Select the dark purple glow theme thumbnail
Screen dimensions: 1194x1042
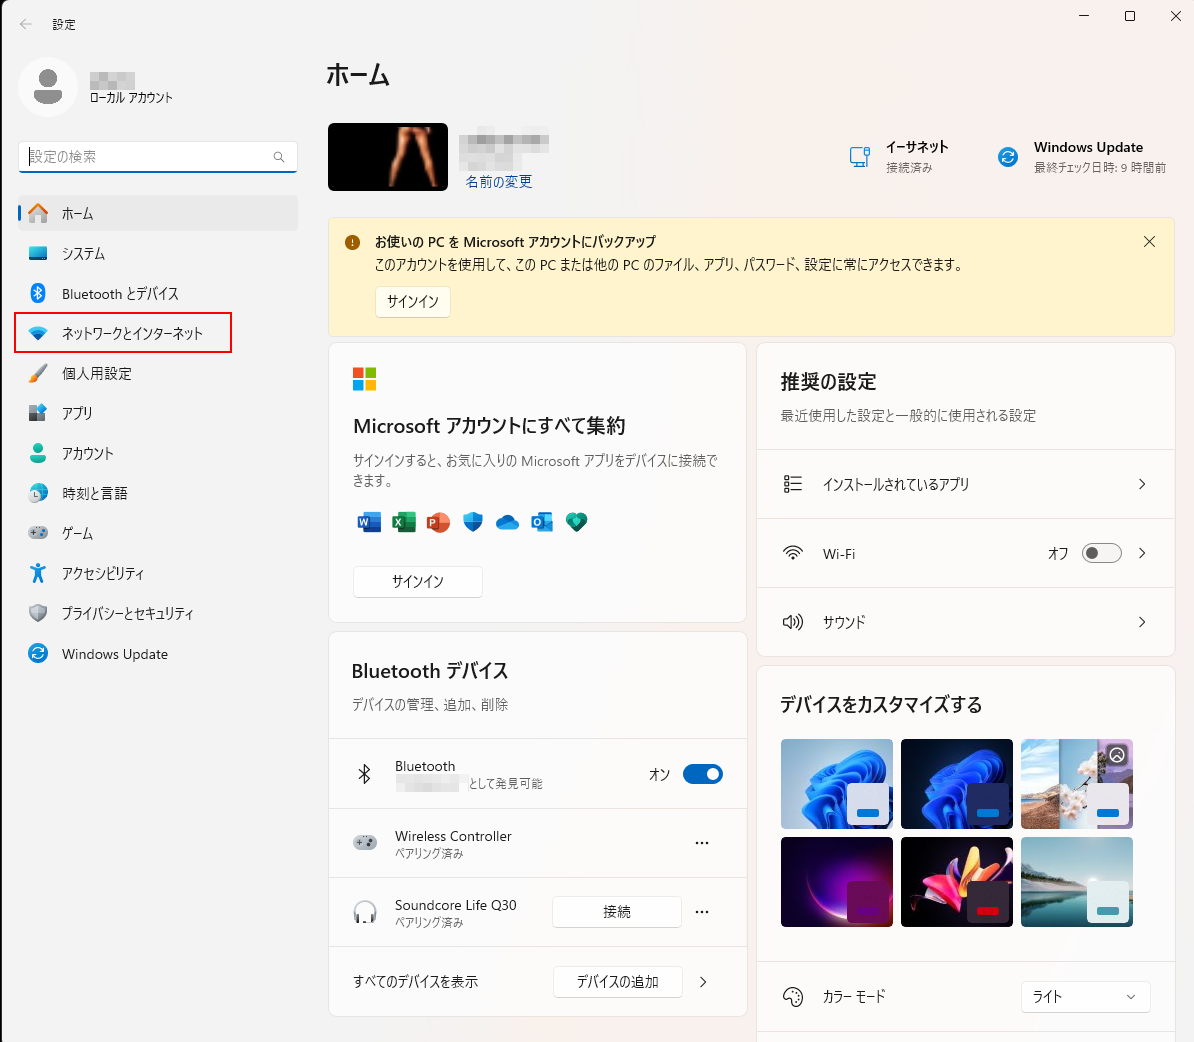[x=836, y=882]
